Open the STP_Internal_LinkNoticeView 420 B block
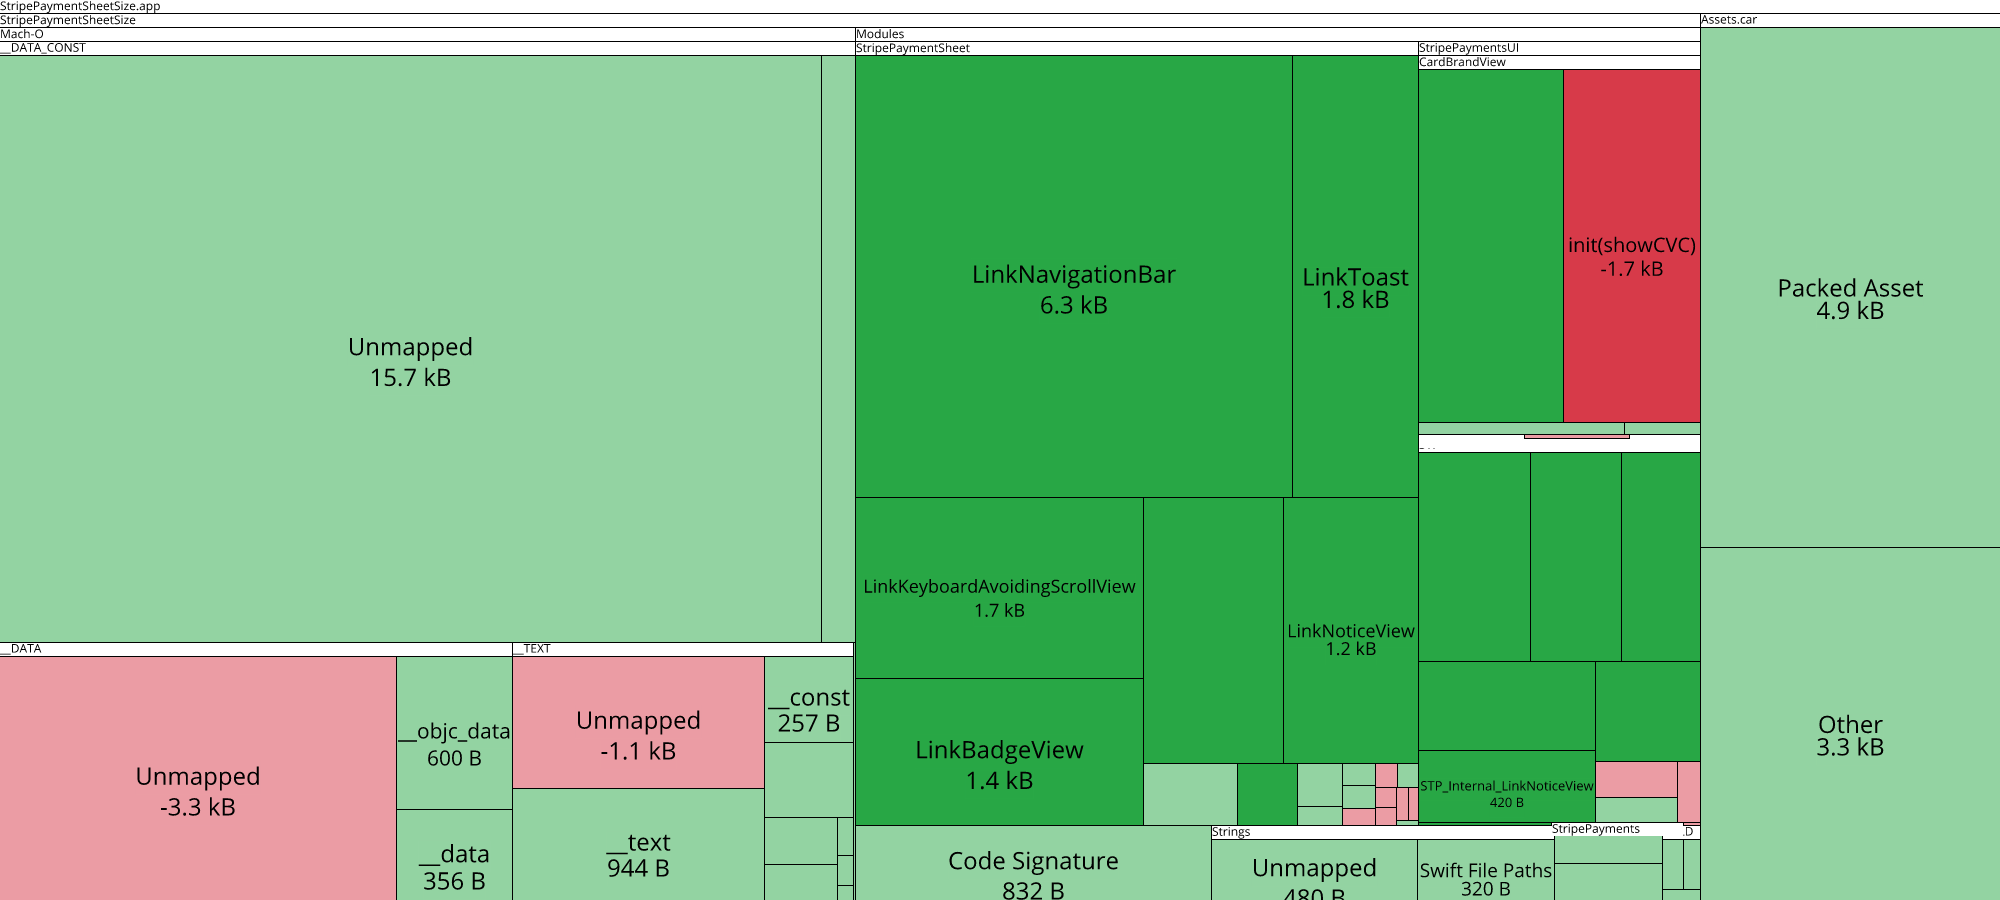 [x=1506, y=786]
